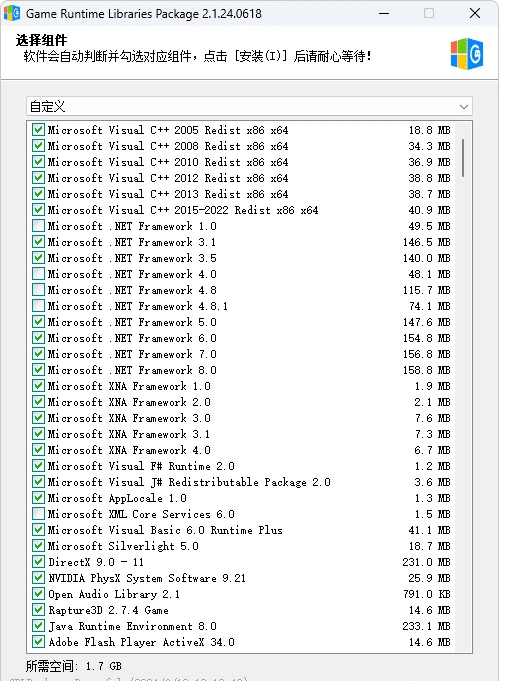Close the installer window
Image resolution: width=508 pixels, height=681 pixels.
point(475,13)
